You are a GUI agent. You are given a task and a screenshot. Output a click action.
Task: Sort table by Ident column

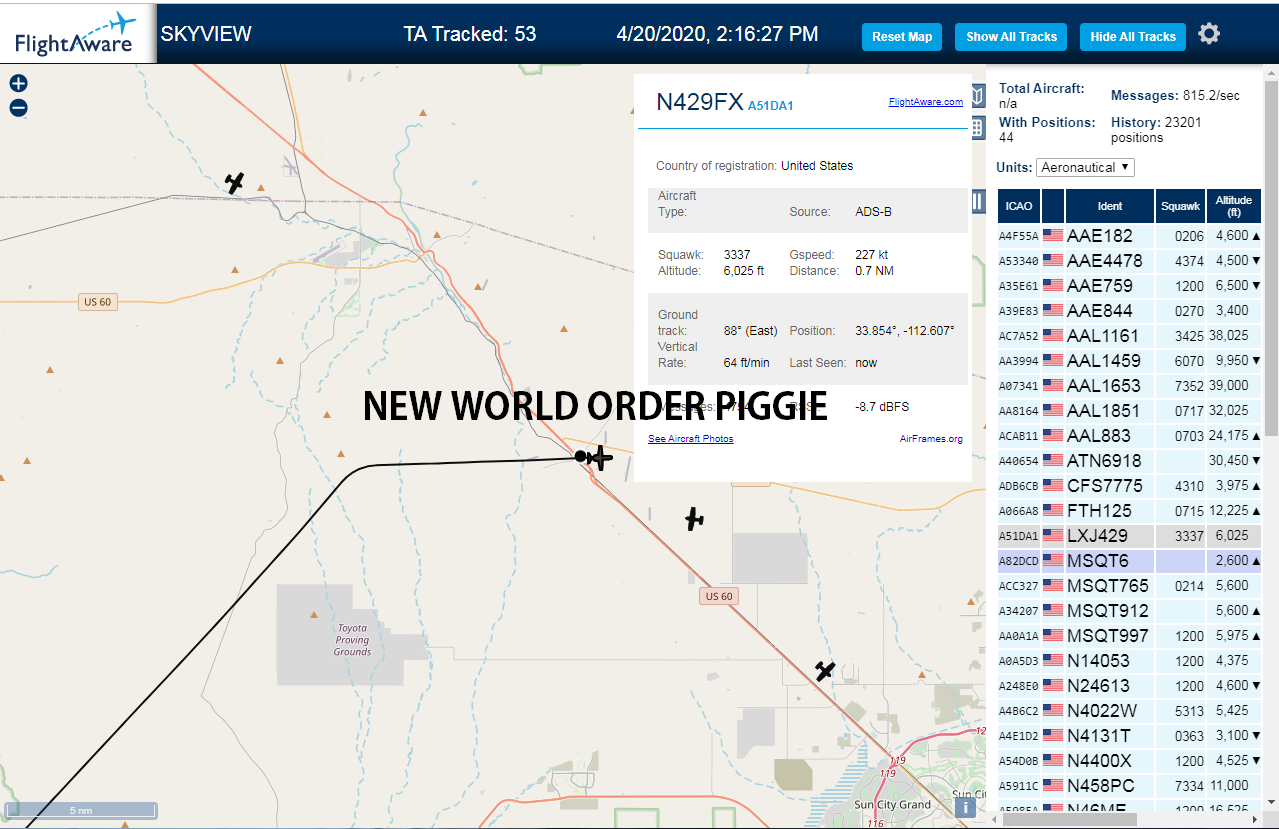click(1110, 206)
